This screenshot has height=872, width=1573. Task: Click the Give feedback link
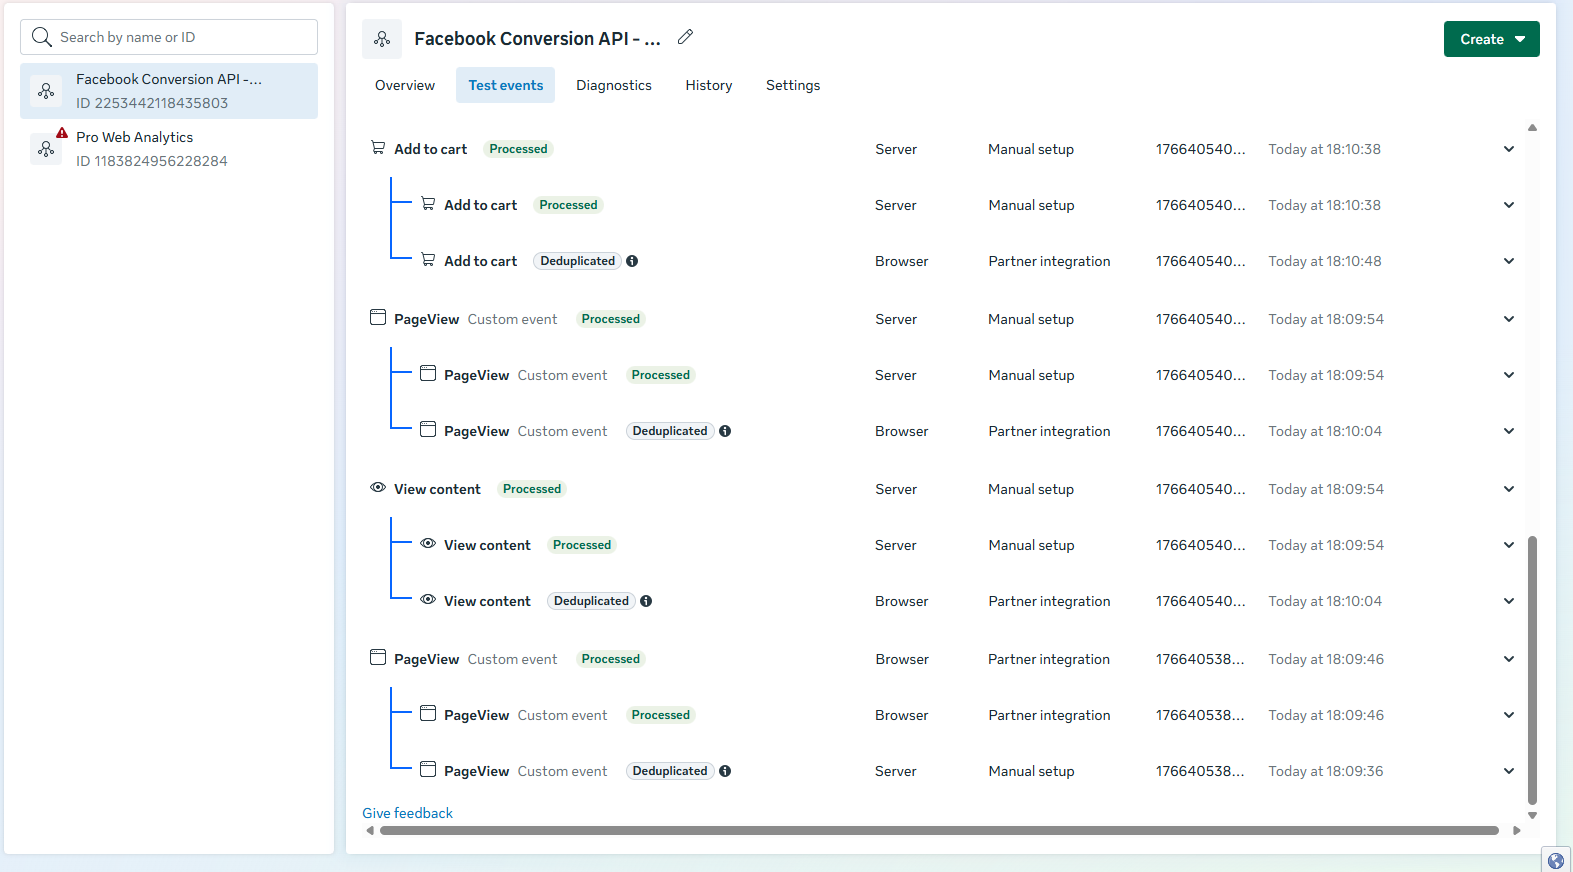(x=407, y=813)
